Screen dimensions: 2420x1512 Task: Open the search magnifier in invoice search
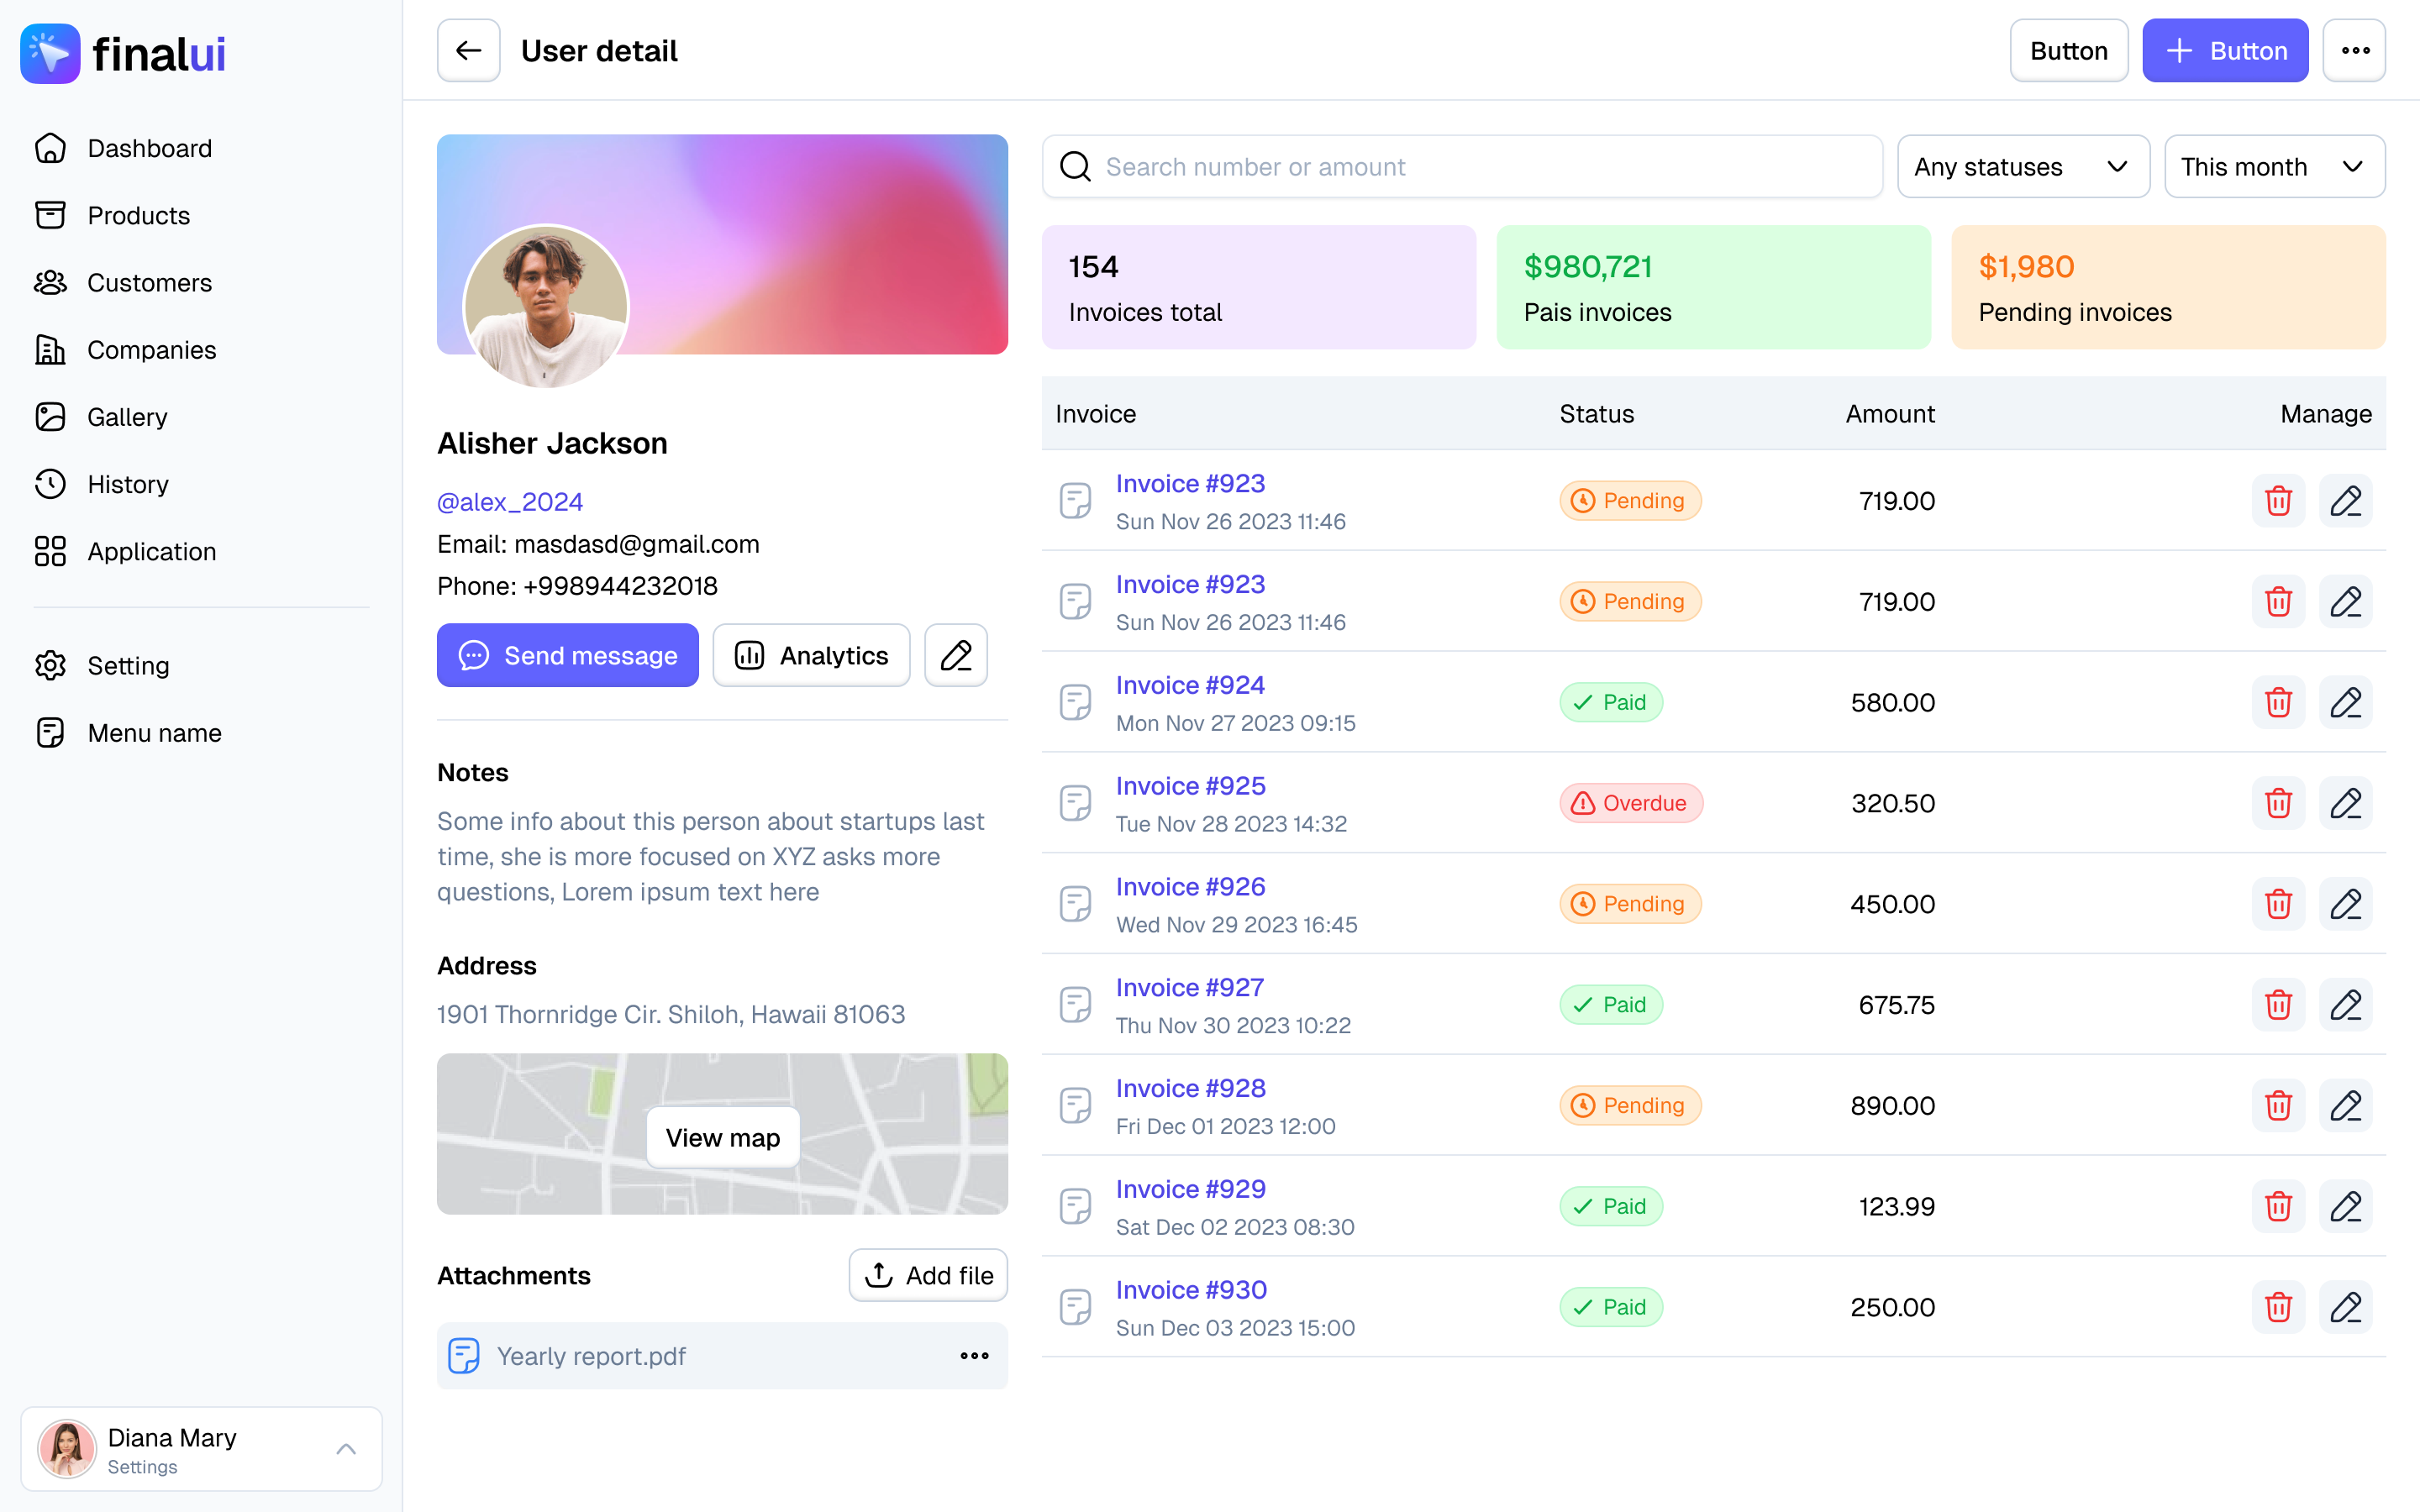(x=1075, y=166)
